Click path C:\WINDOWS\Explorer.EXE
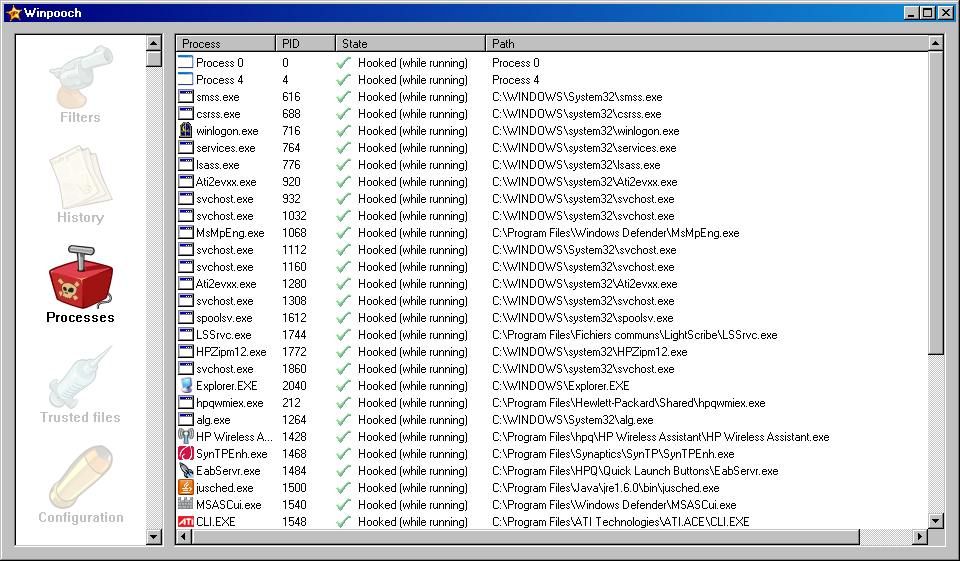960x561 pixels. (561, 386)
